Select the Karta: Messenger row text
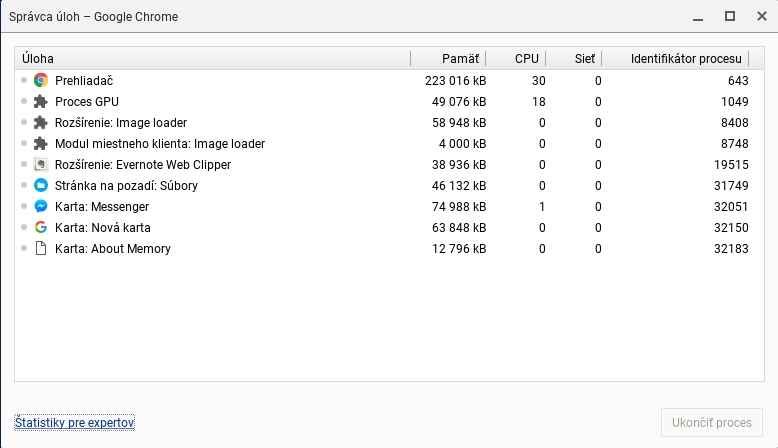The image size is (778, 448). [x=102, y=207]
